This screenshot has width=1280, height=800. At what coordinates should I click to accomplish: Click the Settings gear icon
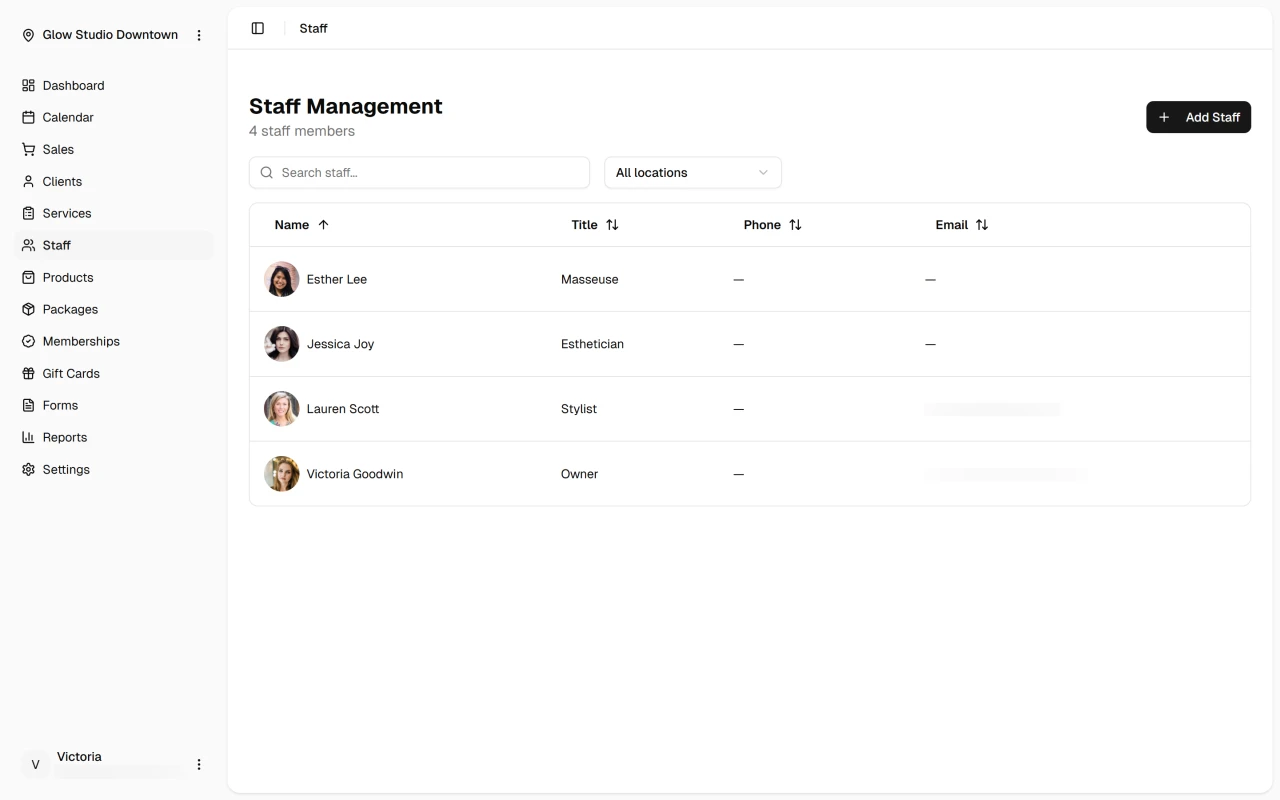click(28, 469)
